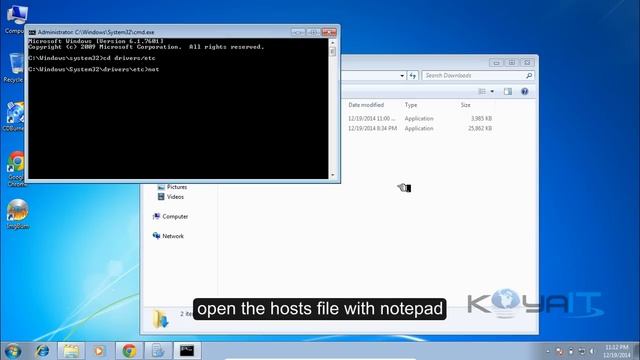The image size is (640, 360).
Task: Switch to Windows Explorer taskbar button
Action: (71, 351)
